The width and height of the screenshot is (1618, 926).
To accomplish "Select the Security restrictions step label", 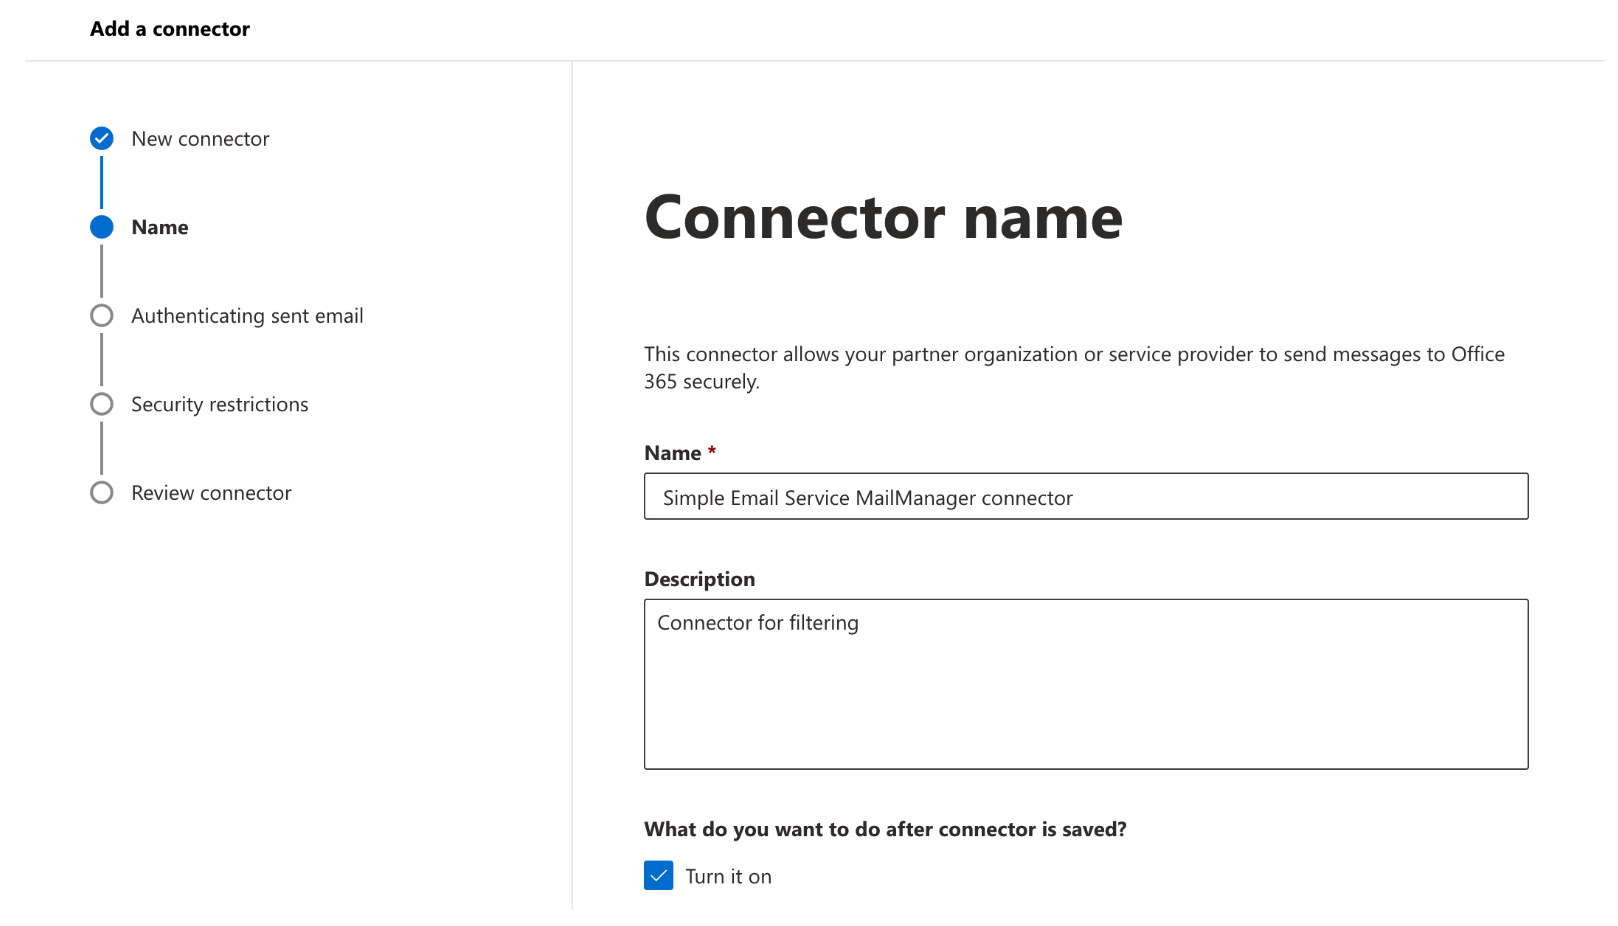I will tap(219, 404).
